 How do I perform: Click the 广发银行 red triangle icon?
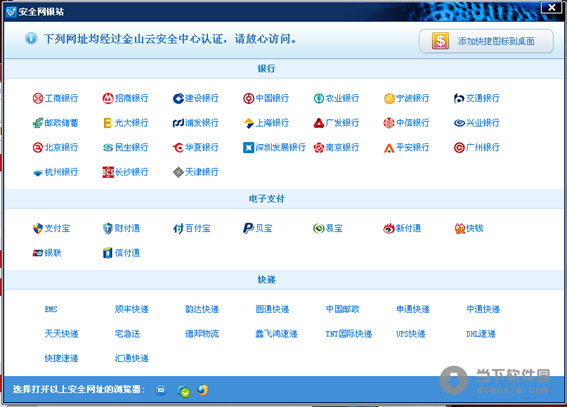pos(319,123)
